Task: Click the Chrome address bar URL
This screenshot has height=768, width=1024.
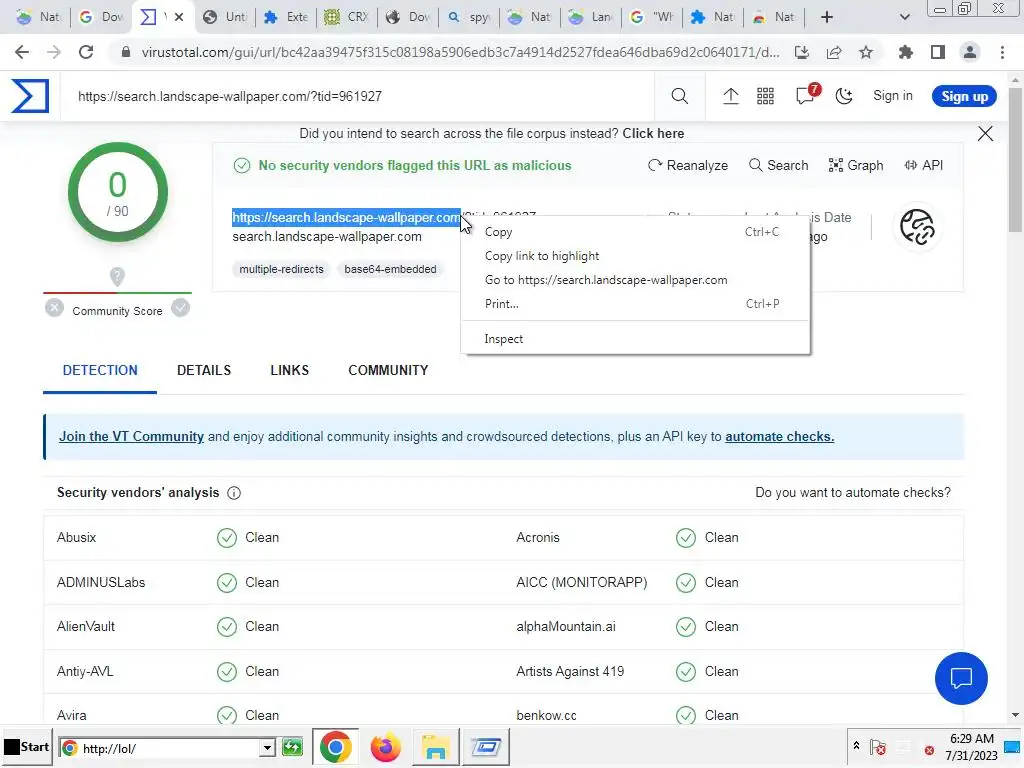Action: tap(460, 52)
